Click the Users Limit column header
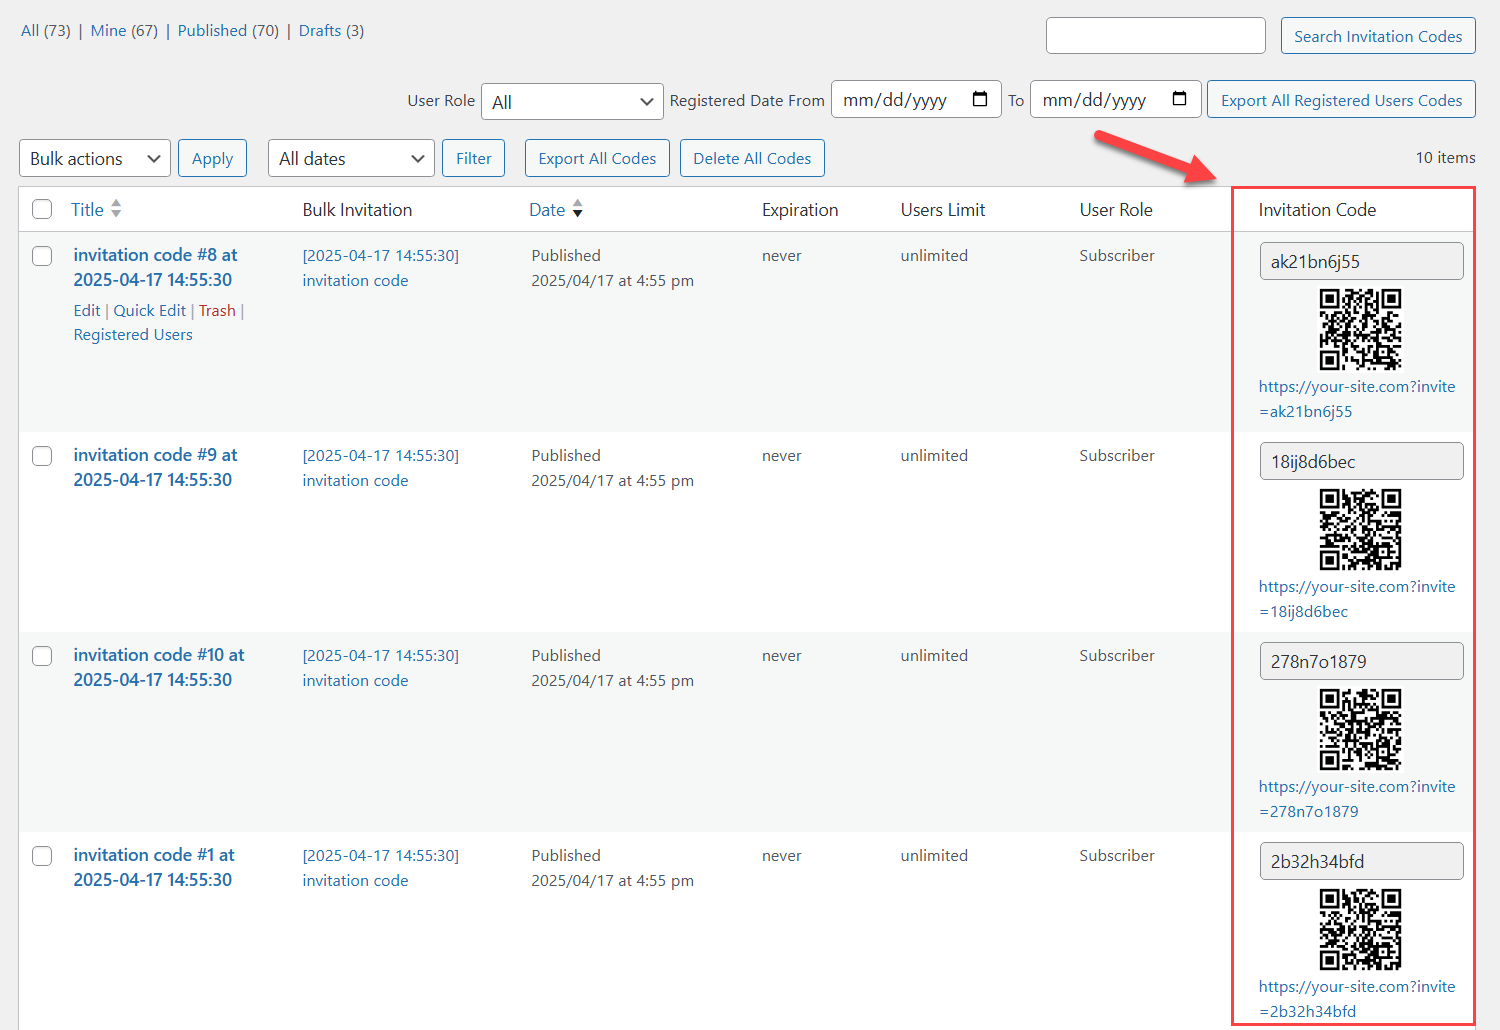Viewport: 1500px width, 1030px height. click(942, 209)
